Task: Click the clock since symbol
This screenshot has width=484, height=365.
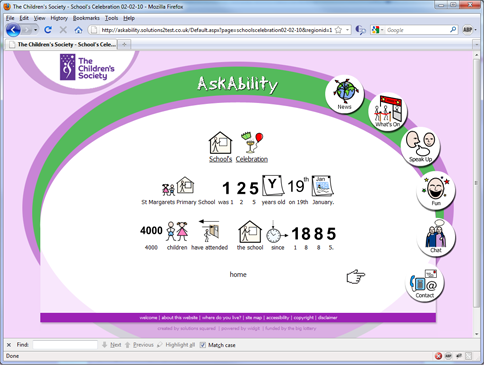Action: (x=277, y=232)
